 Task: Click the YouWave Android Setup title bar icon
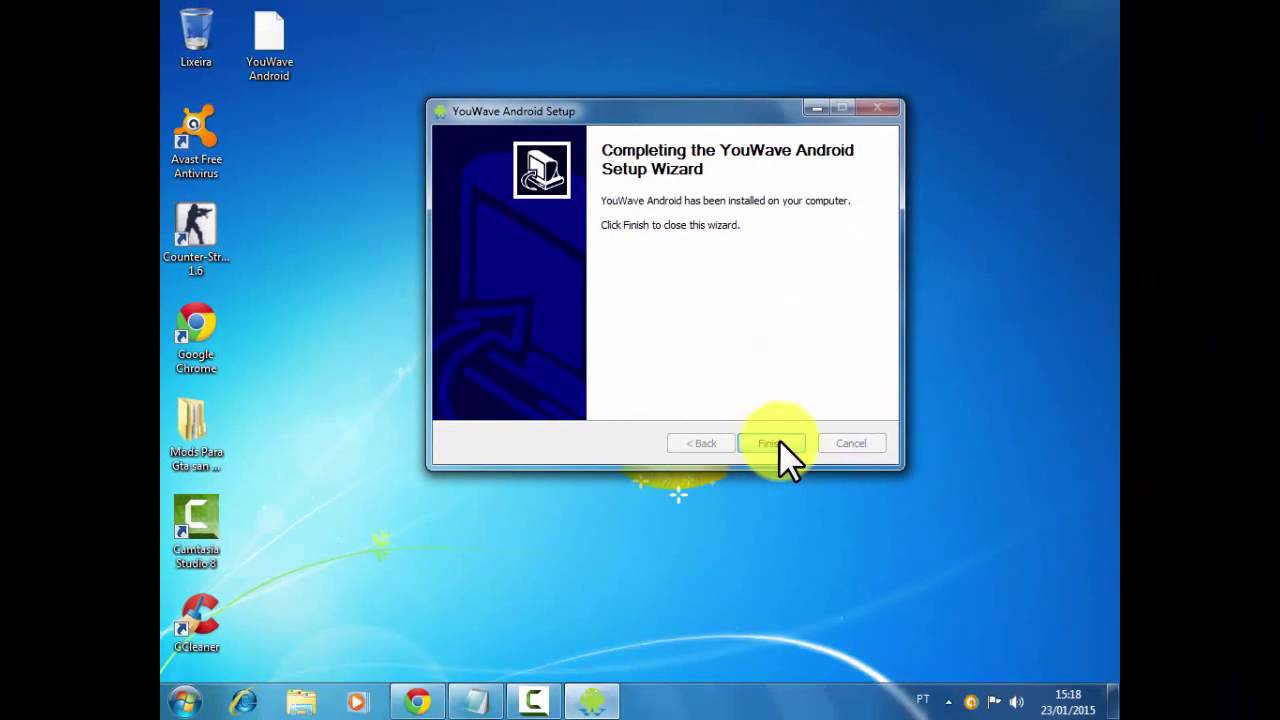pyautogui.click(x=440, y=111)
